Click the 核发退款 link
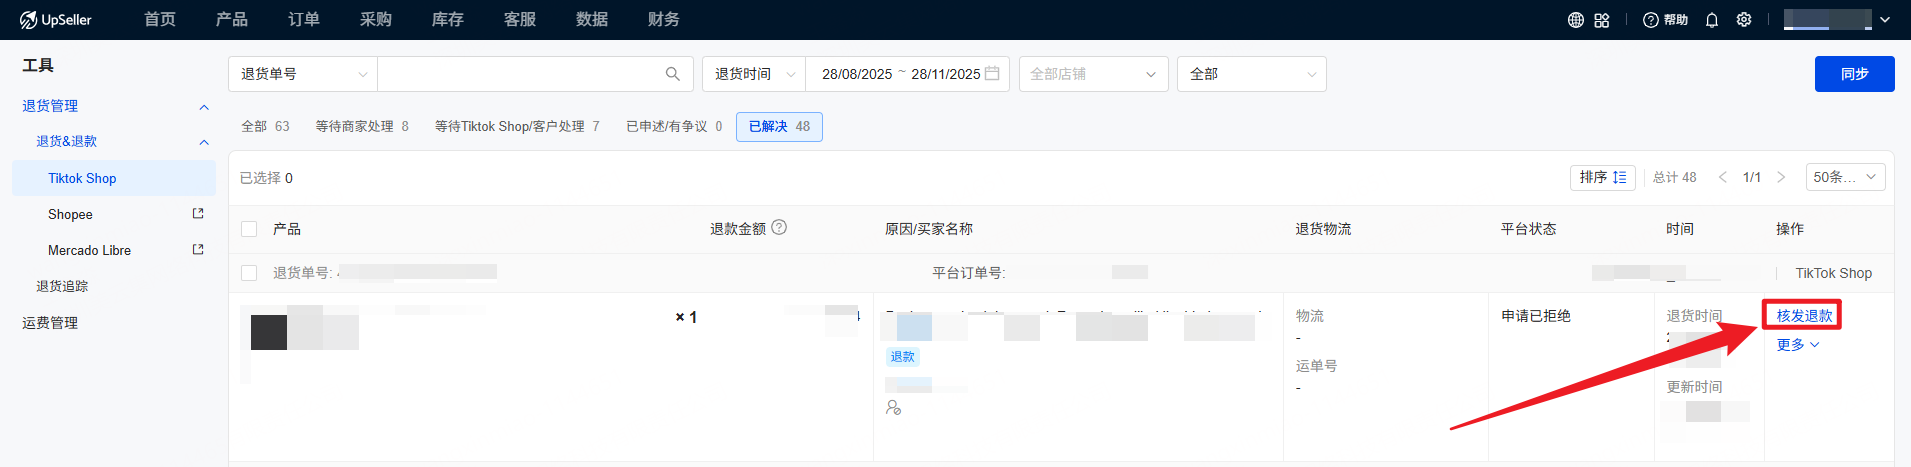The image size is (1911, 467). [1803, 315]
